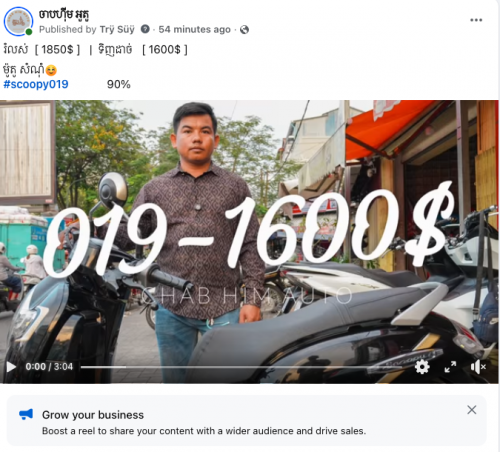Select the Grow your business heading
The image size is (500, 452).
93,415
